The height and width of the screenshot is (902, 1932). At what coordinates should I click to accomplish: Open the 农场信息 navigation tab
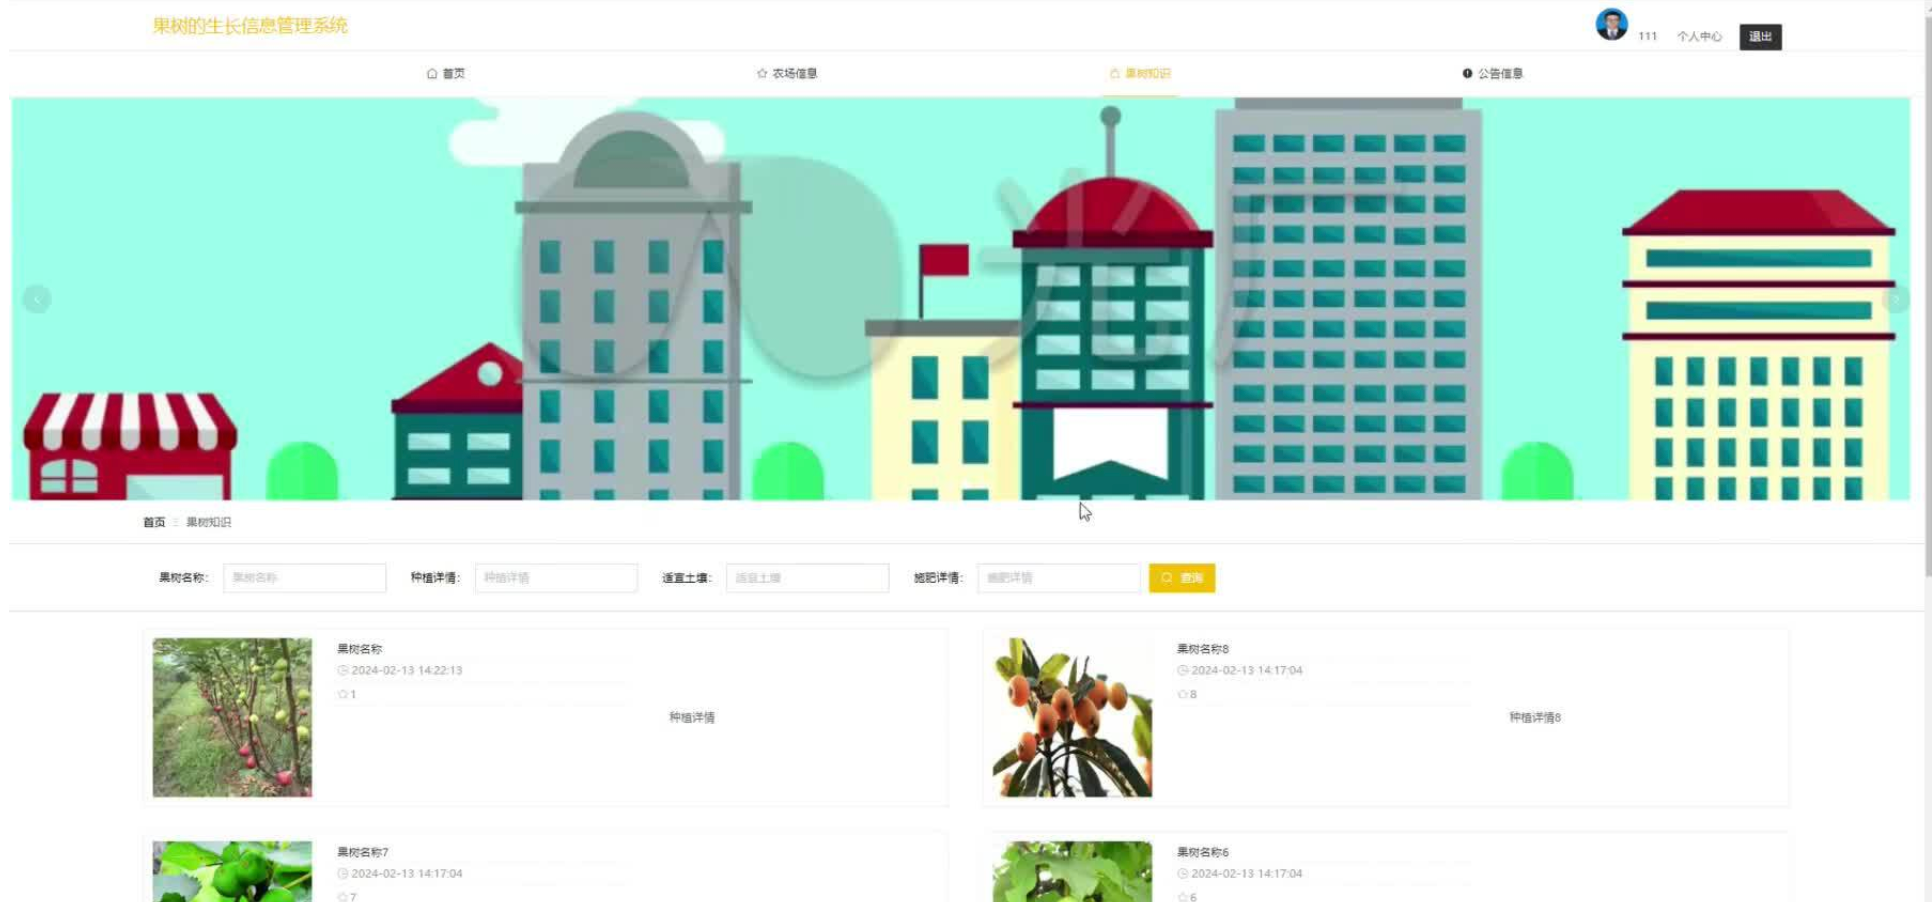point(787,73)
